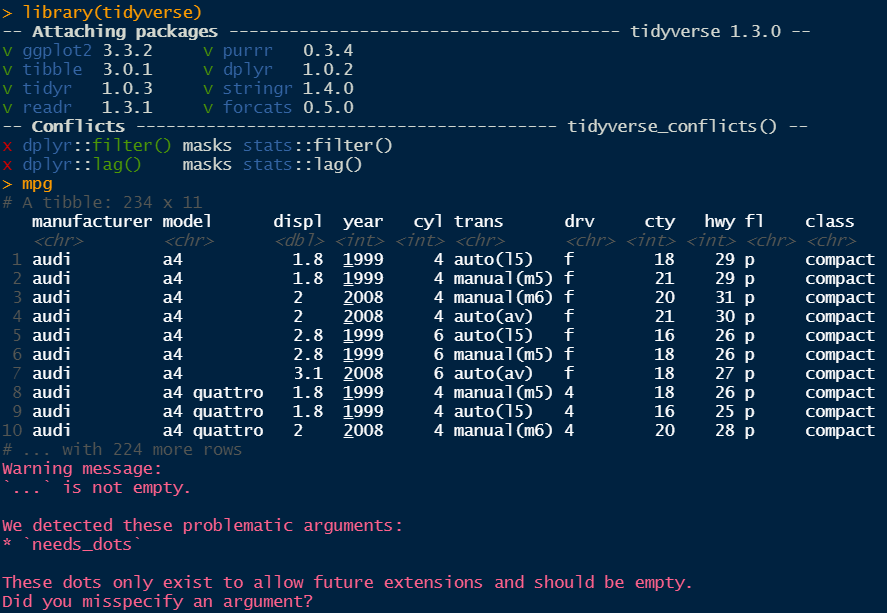Click the 'trans' column header
This screenshot has height=613, width=887.
click(478, 222)
